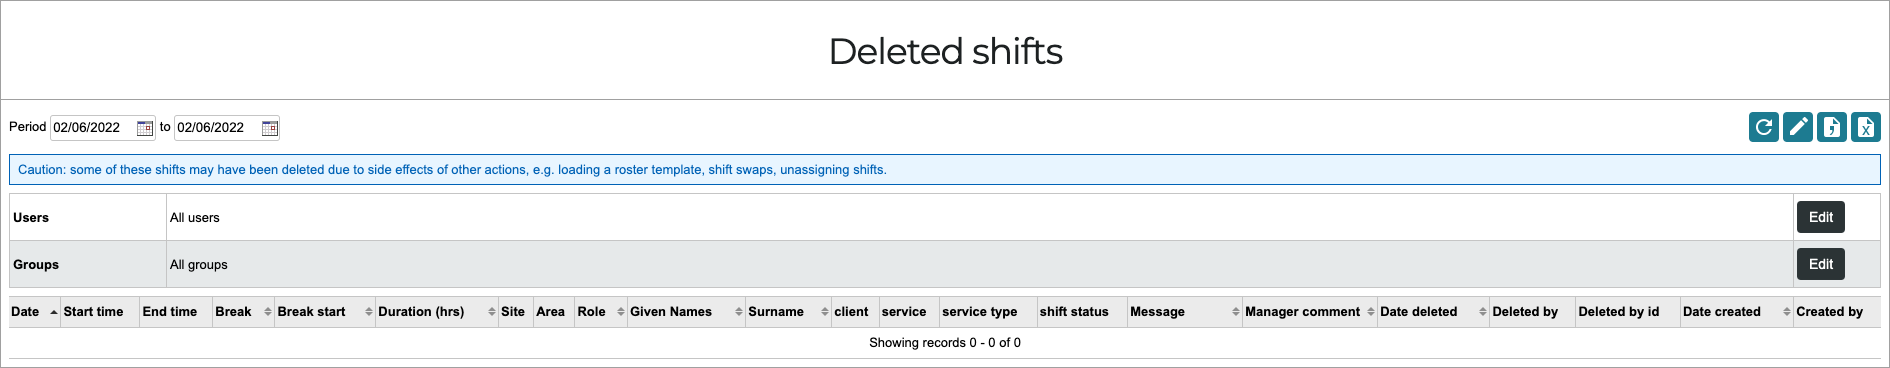Edit the Groups filter
This screenshot has height=368, width=1890.
tap(1820, 264)
